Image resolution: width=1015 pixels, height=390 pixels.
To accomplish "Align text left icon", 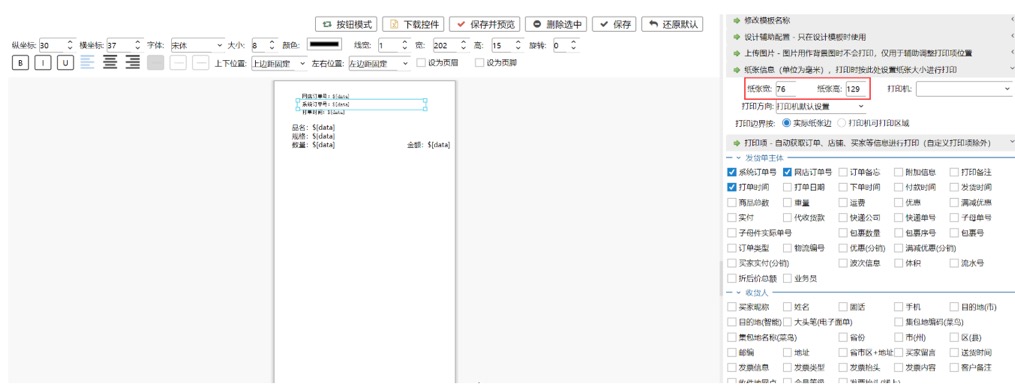I will pyautogui.click(x=87, y=62).
